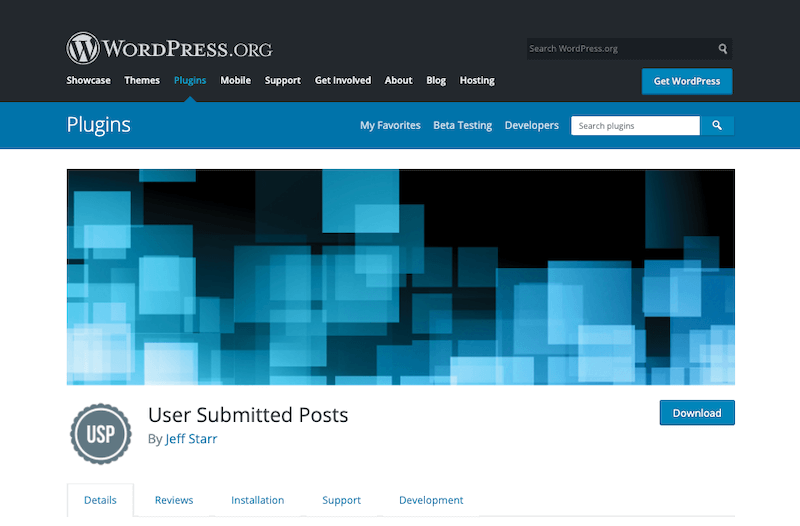Open the Mobile navigation link
This screenshot has width=800, height=526.
coord(235,81)
